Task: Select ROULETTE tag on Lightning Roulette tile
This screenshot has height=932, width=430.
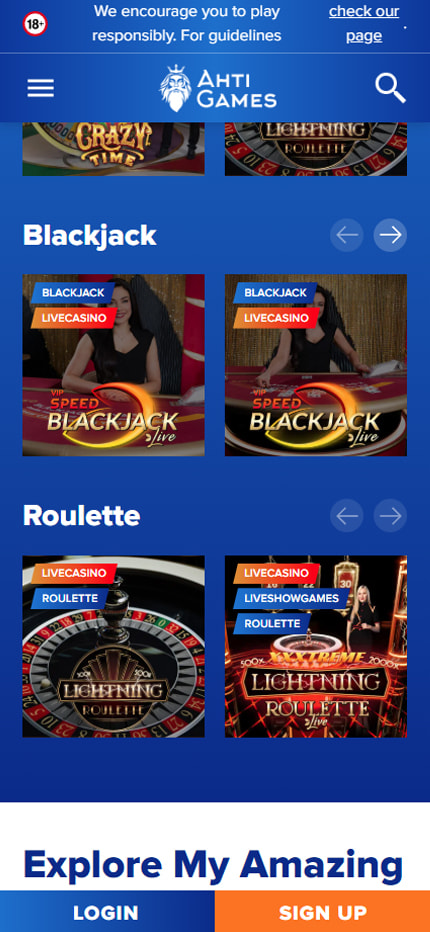Action: coord(70,599)
